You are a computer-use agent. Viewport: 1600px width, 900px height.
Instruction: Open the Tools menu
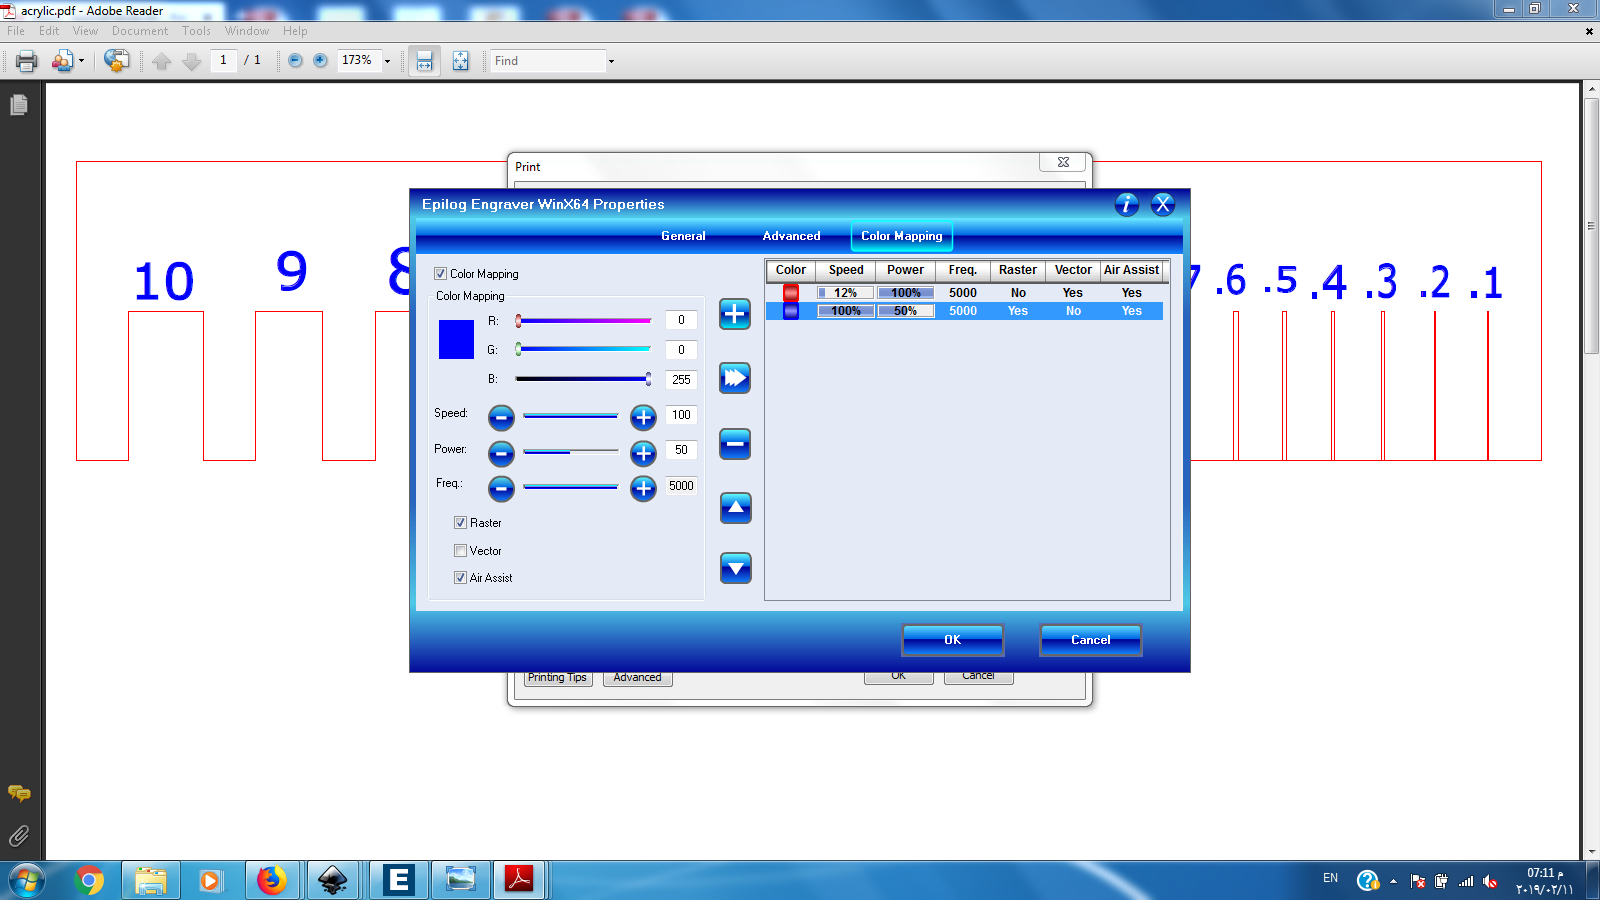coord(196,31)
